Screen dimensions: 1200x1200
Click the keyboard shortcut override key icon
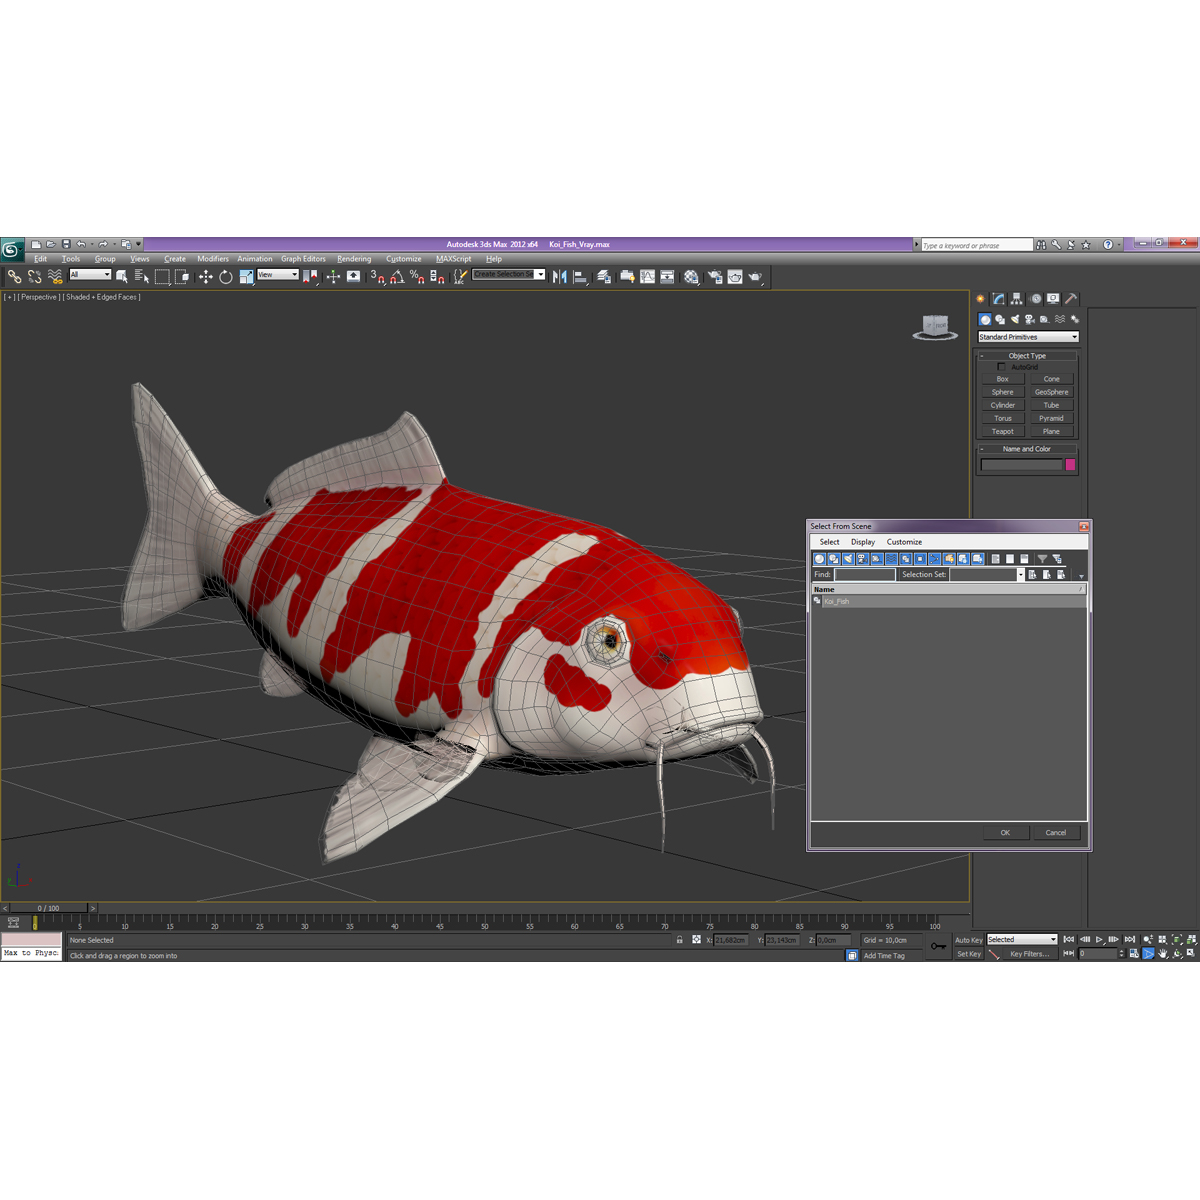coord(938,944)
